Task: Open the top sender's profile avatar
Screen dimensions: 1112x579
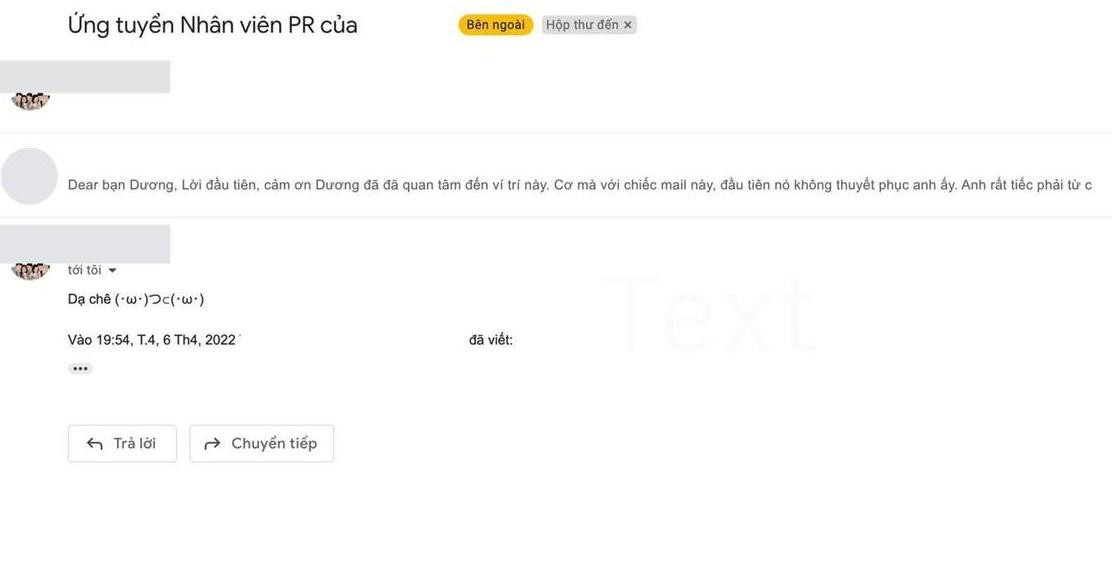Action: pyautogui.click(x=29, y=97)
